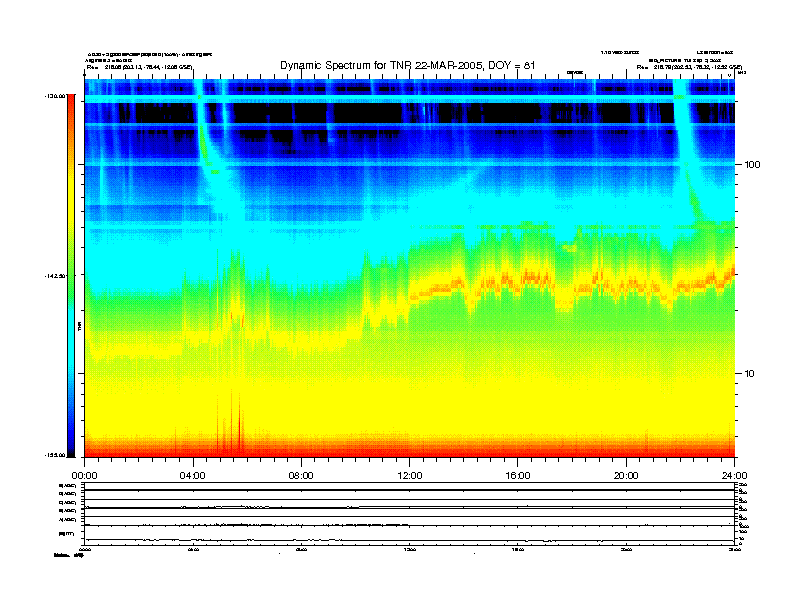Click the '10' frequency axis label
The image size is (792, 612).
pos(749,374)
